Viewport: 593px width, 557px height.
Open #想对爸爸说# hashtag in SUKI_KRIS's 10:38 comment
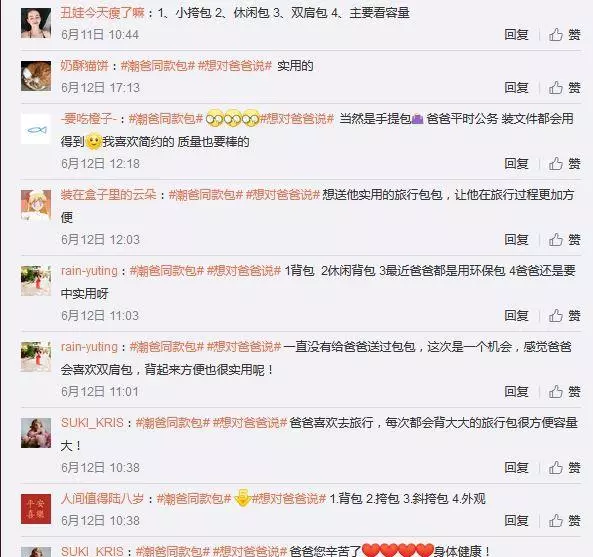(250, 423)
